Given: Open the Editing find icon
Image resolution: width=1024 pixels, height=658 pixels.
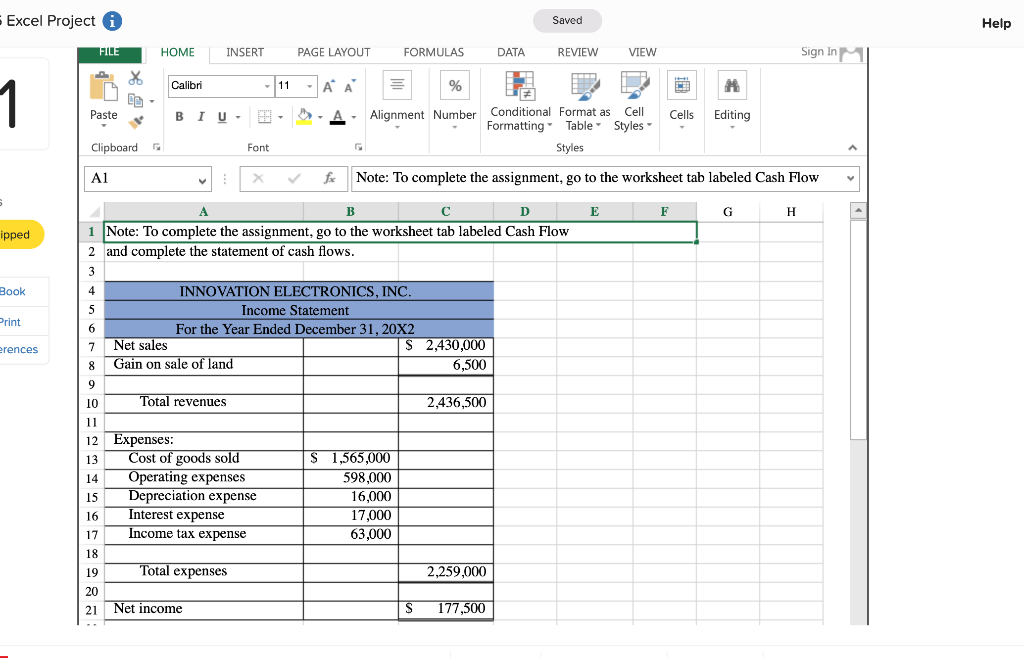Looking at the screenshot, I should coord(731,86).
